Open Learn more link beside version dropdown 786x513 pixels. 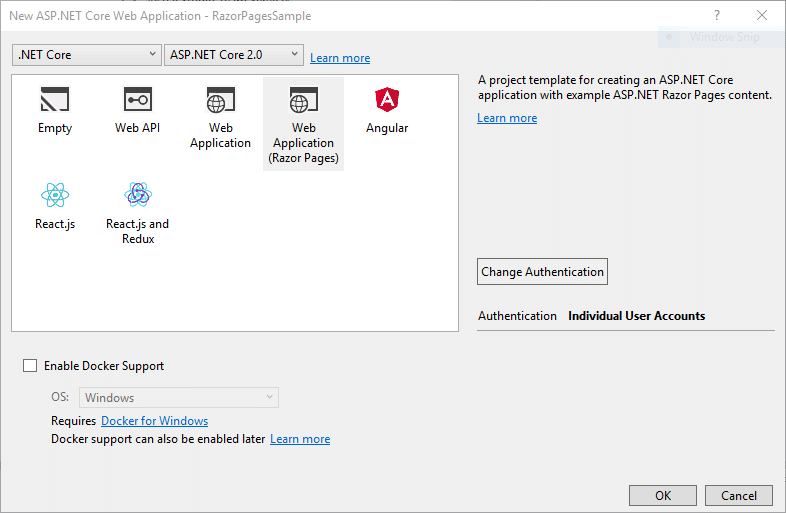tap(340, 58)
